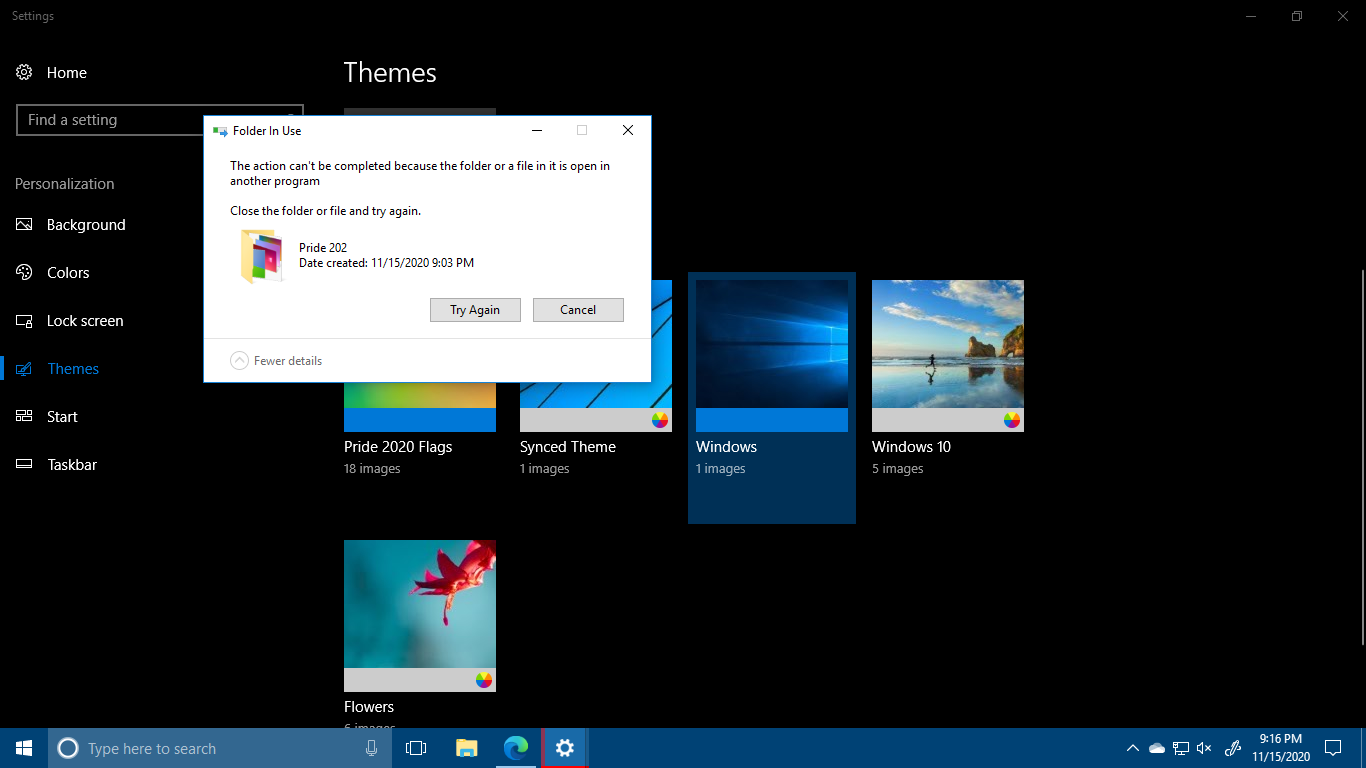Minimize the Folder In Use dialog
Screen dimensions: 1366x768
pos(537,131)
